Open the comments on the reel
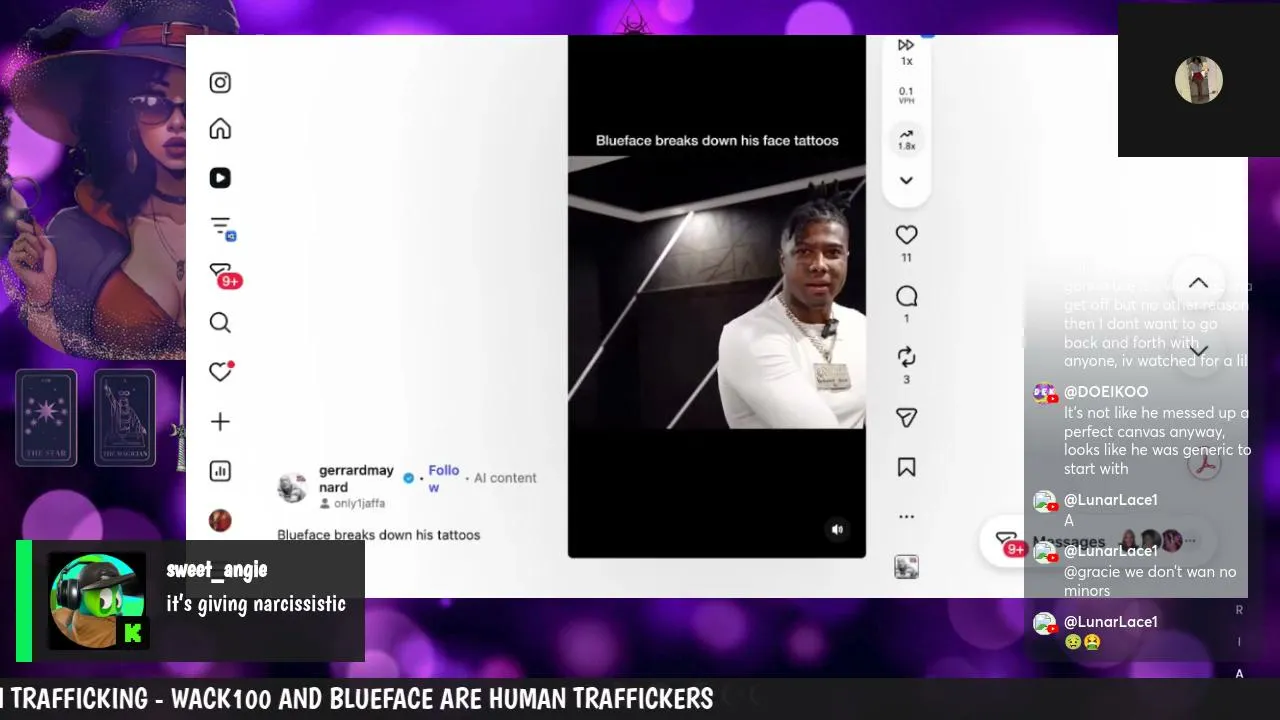The height and width of the screenshot is (720, 1280). pyautogui.click(x=906, y=296)
